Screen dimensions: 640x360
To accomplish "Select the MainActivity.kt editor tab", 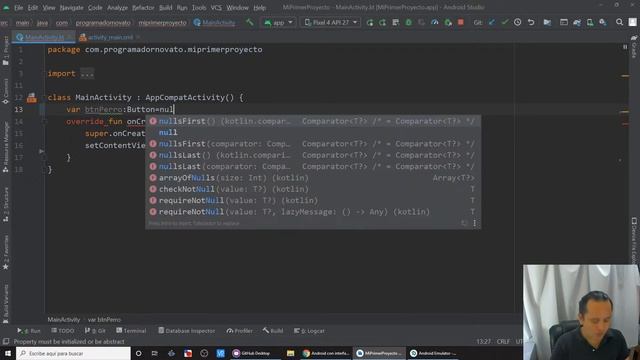I will pos(44,37).
